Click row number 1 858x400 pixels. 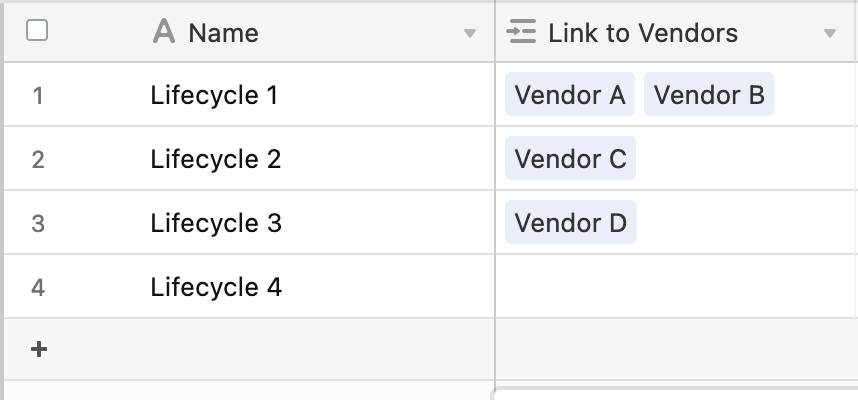38,96
